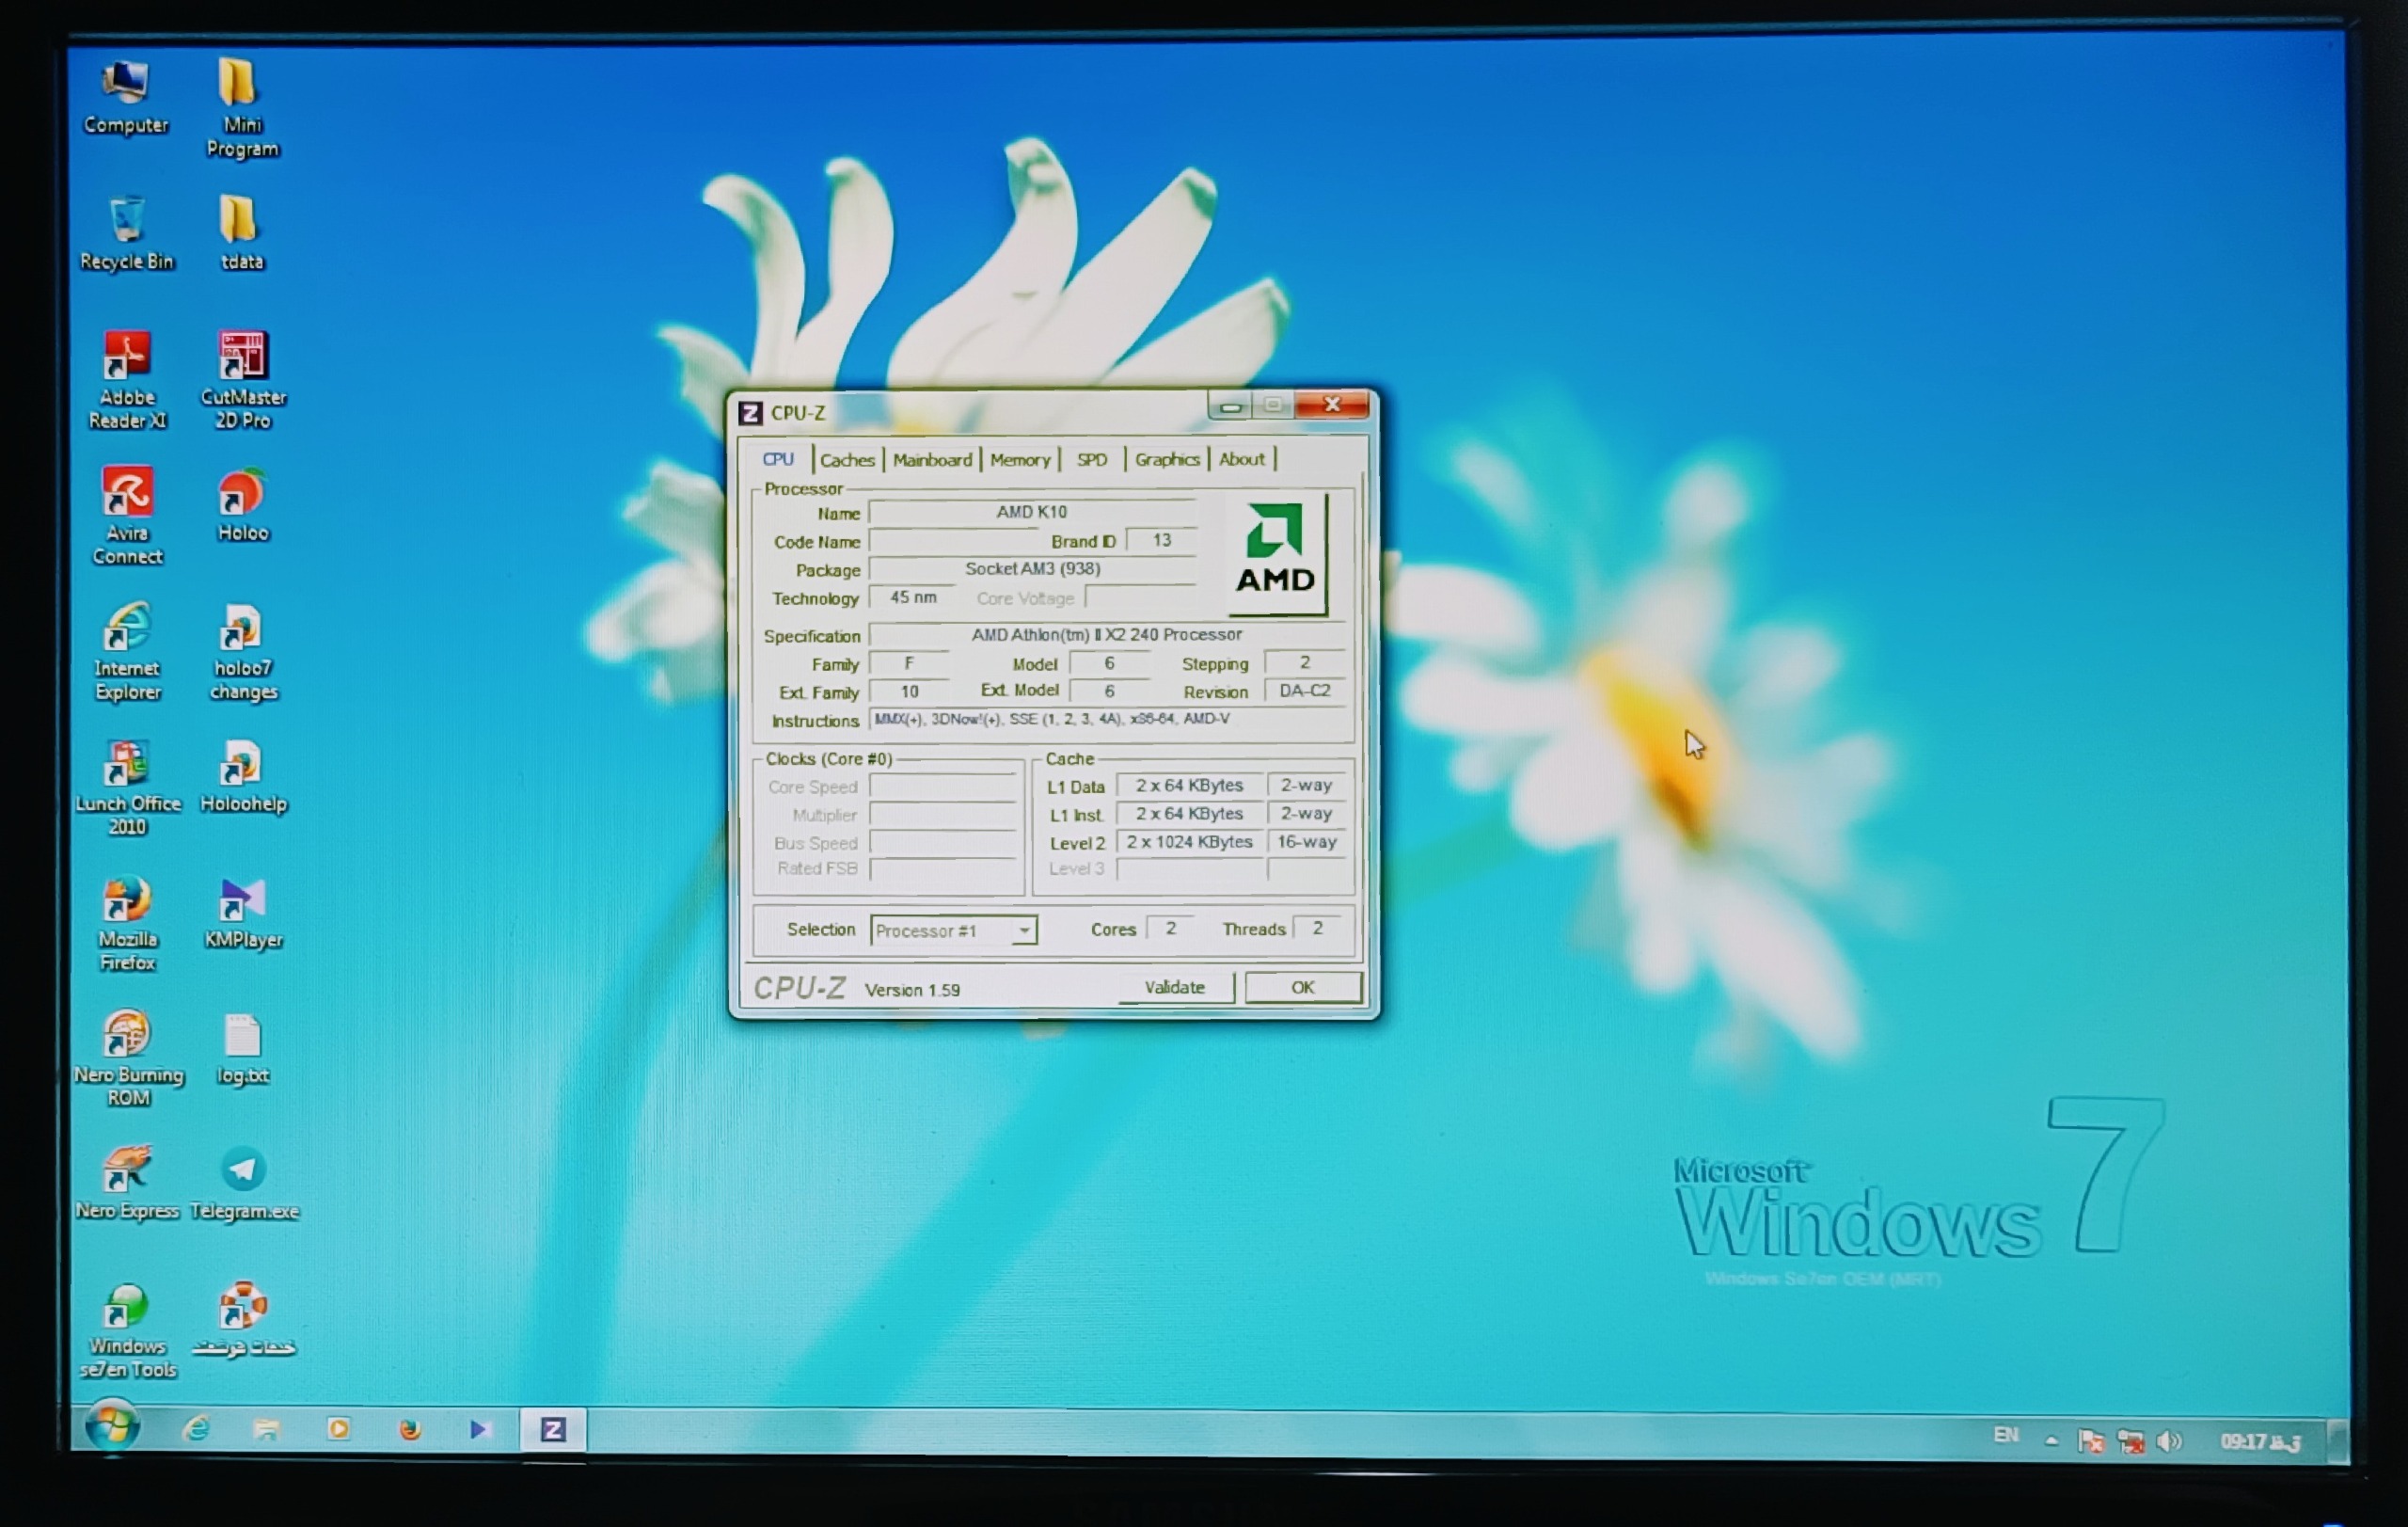Click the "DA-C2" revision value
Viewport: 2408px width, 1527px height.
(1305, 690)
